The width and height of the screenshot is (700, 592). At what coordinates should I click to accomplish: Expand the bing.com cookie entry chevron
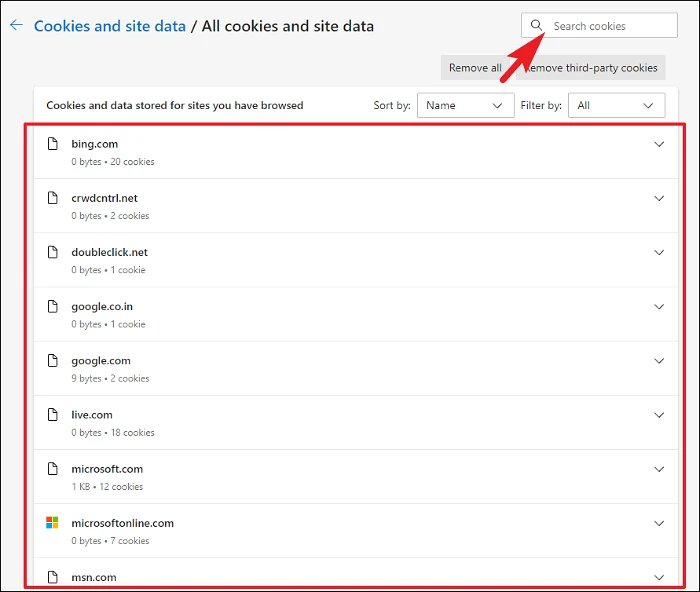coord(659,144)
